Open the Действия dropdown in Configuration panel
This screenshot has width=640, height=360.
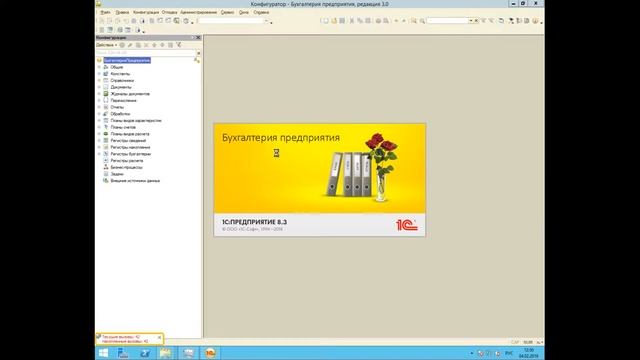(107, 45)
